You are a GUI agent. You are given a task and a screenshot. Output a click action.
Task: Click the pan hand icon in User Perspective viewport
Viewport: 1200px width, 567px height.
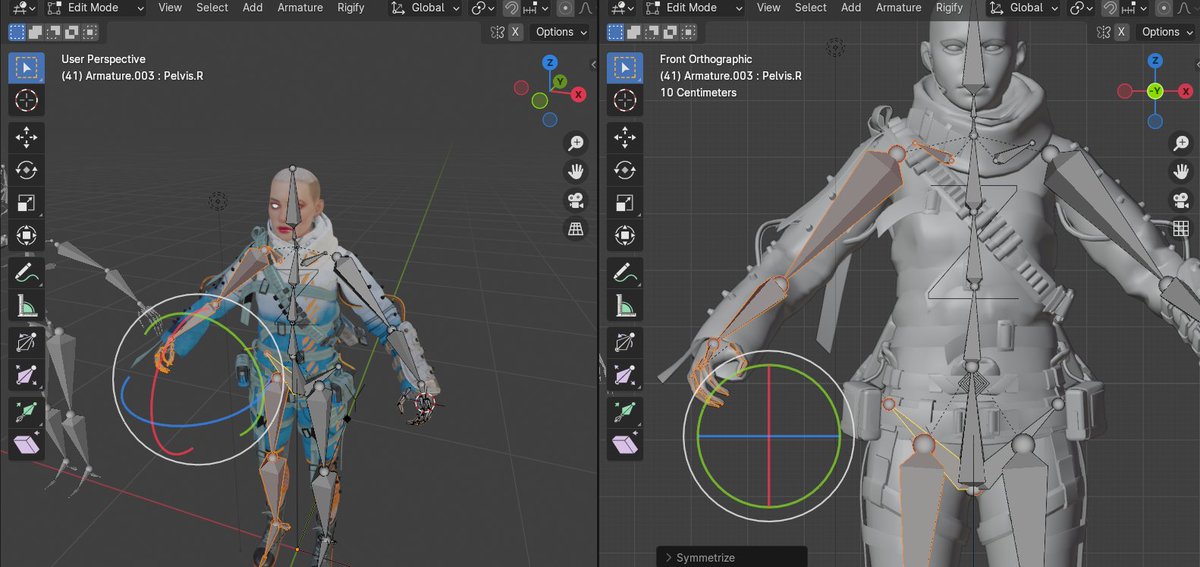(x=576, y=171)
